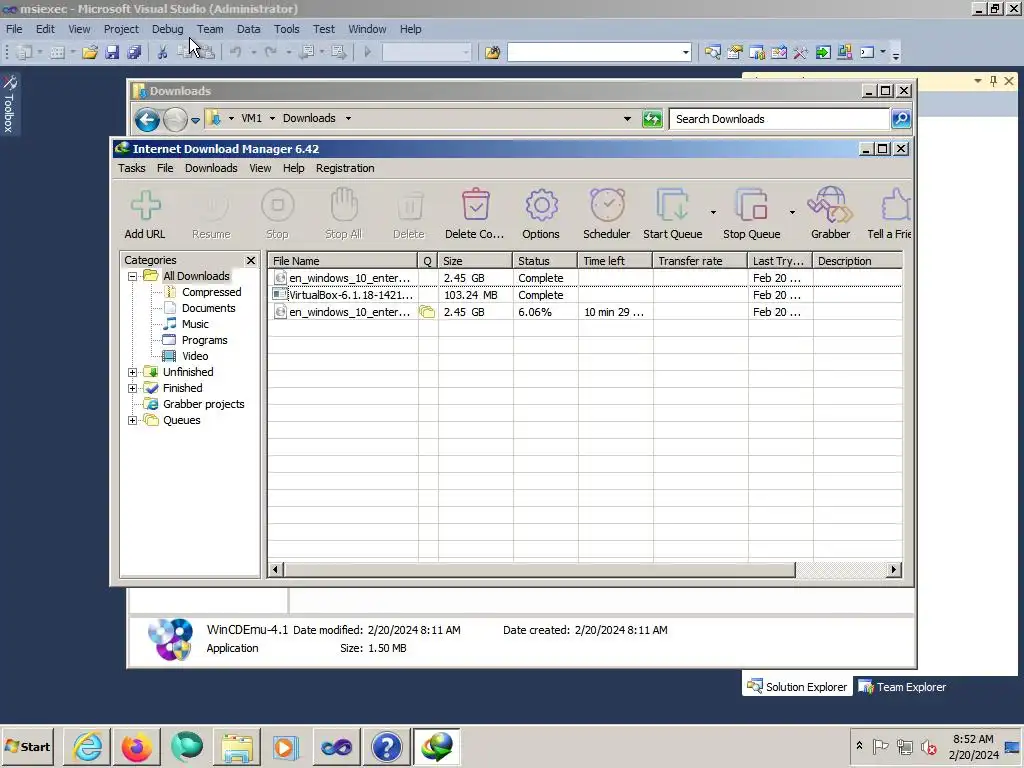Sort by the Size column header
This screenshot has height=768, width=1024.
click(475, 261)
